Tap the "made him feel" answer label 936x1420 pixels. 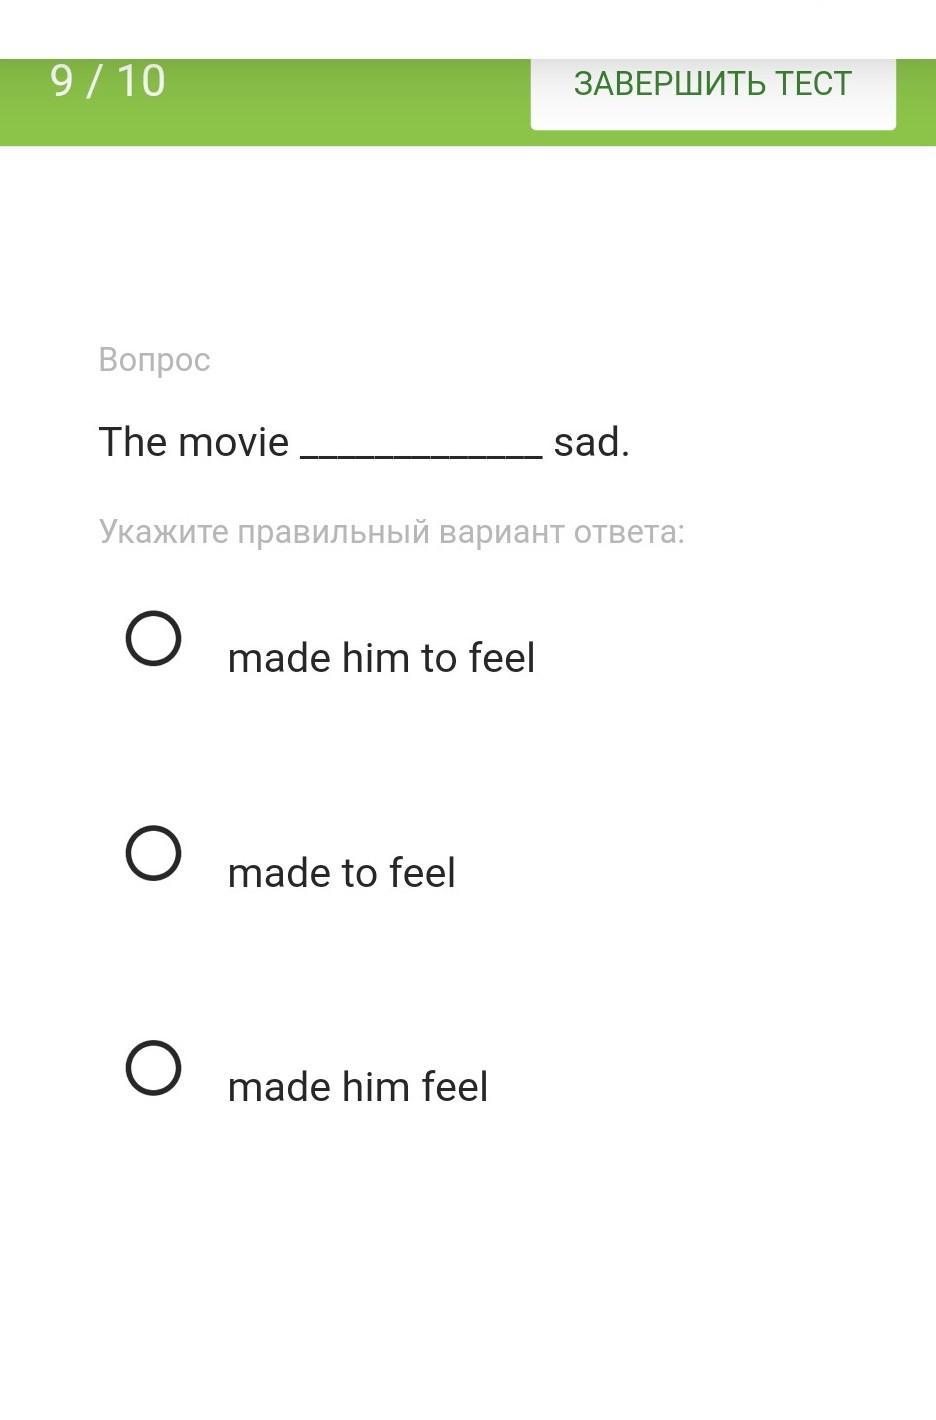357,1087
